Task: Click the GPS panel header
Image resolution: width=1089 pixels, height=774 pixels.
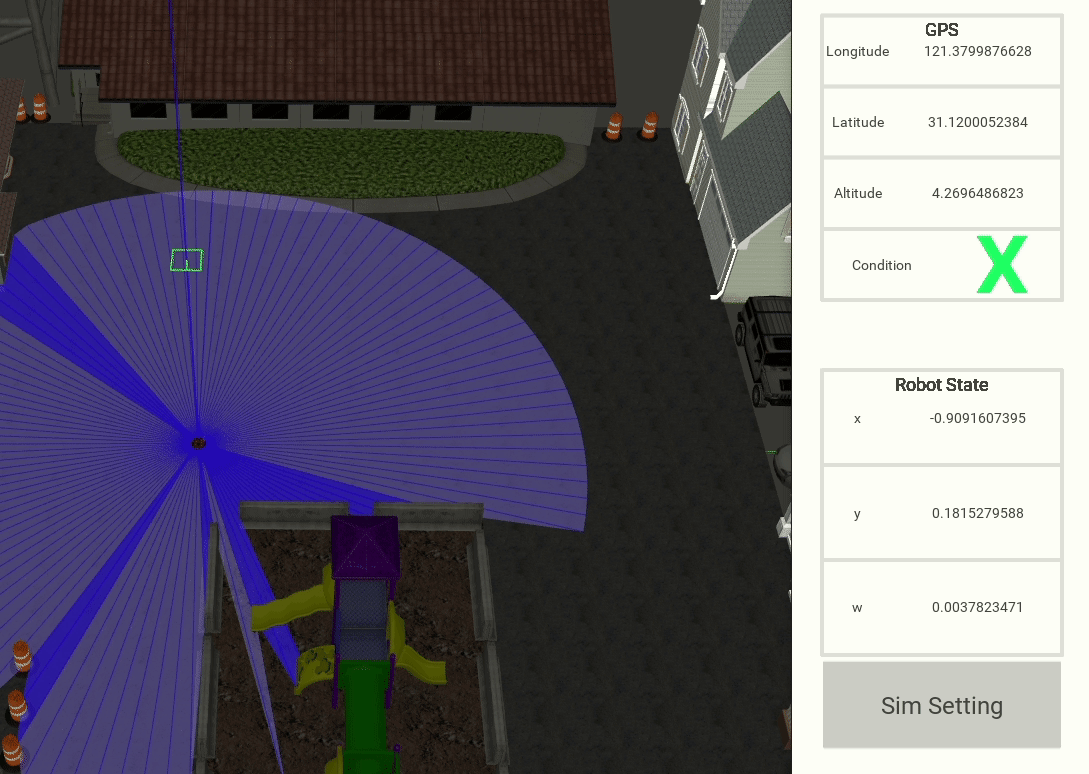Action: 941,31
